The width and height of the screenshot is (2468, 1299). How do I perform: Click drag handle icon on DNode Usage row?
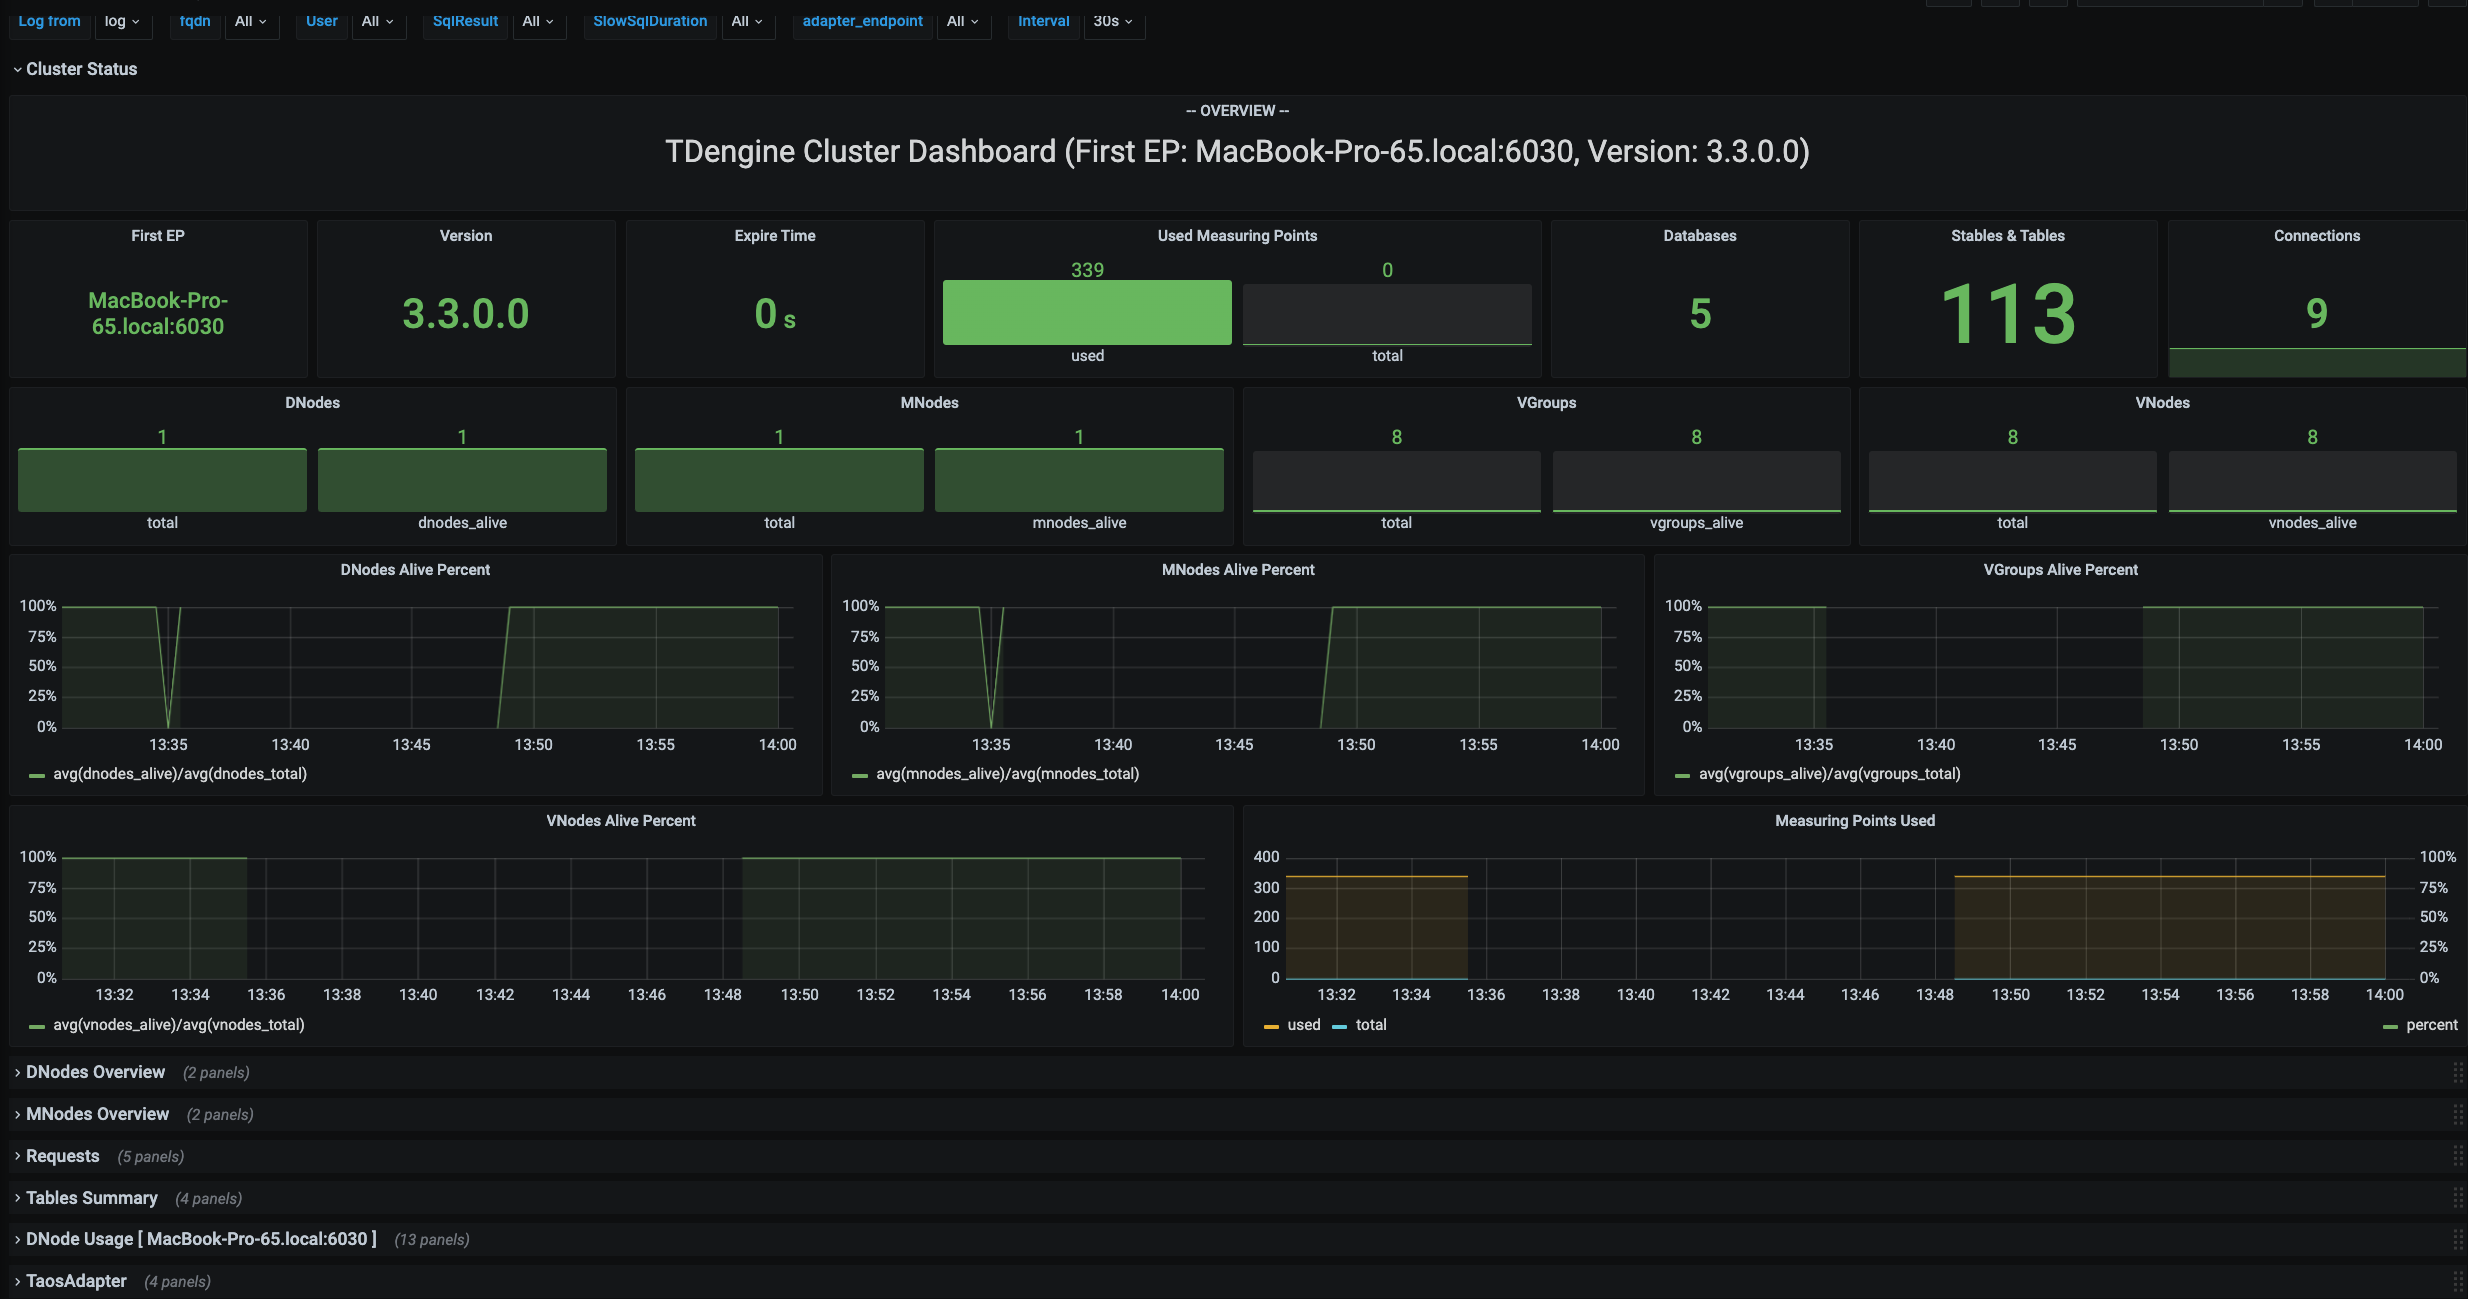[x=2457, y=1239]
